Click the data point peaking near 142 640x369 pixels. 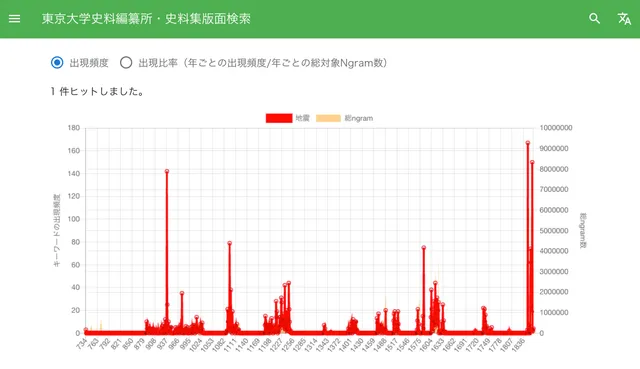[x=167, y=171]
